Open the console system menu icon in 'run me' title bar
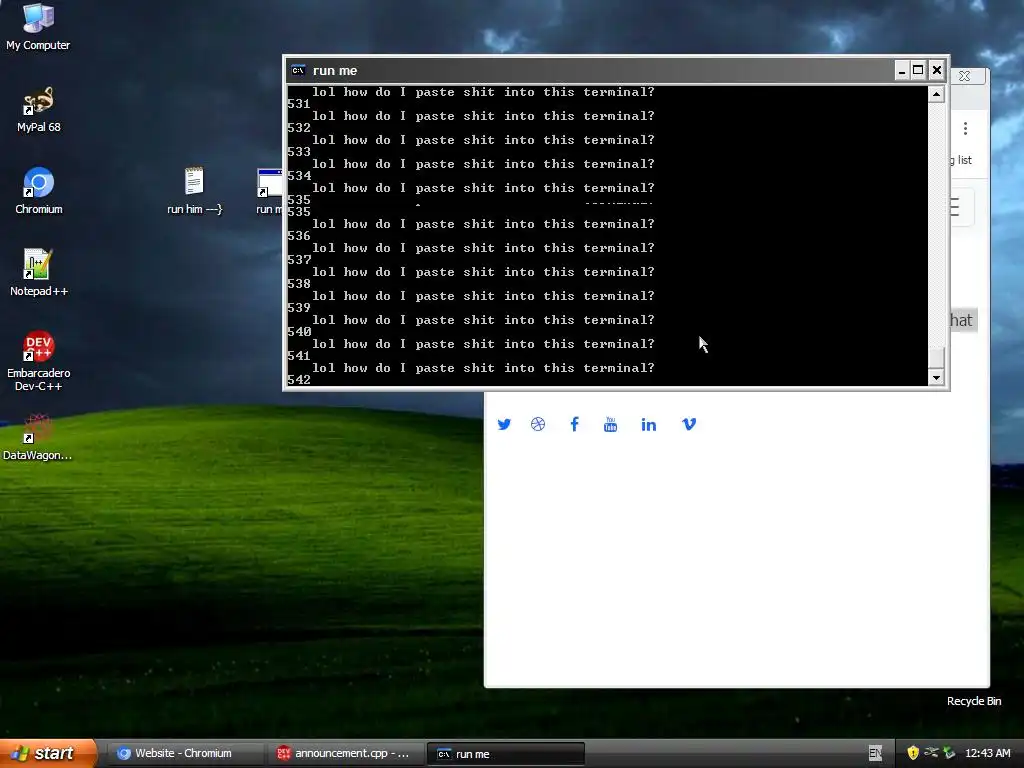The height and width of the screenshot is (768, 1024). pyautogui.click(x=298, y=71)
